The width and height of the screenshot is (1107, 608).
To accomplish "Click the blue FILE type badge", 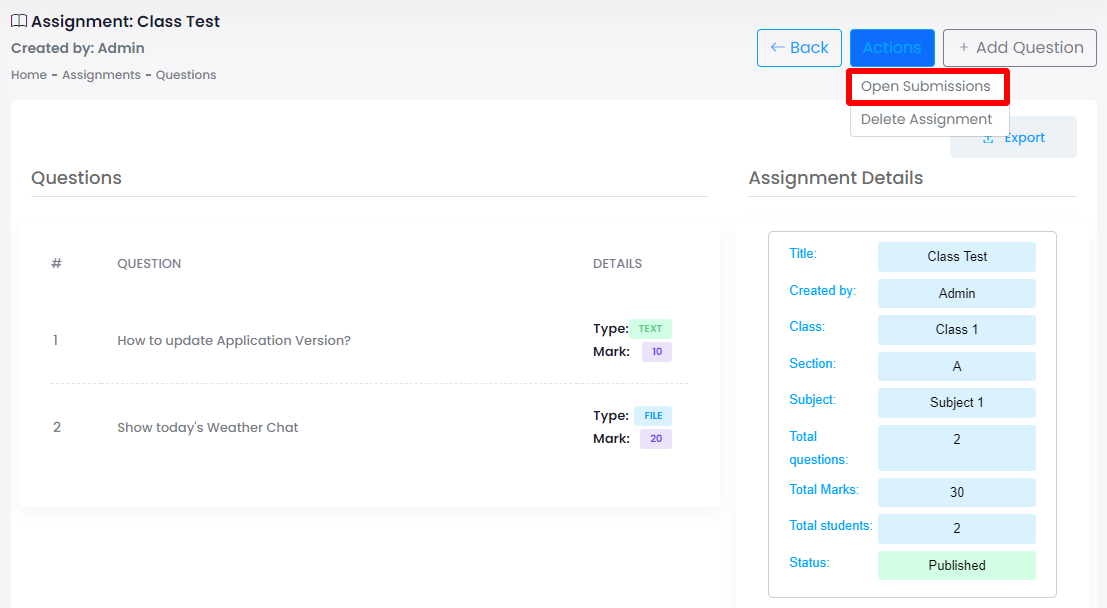I will pyautogui.click(x=653, y=415).
